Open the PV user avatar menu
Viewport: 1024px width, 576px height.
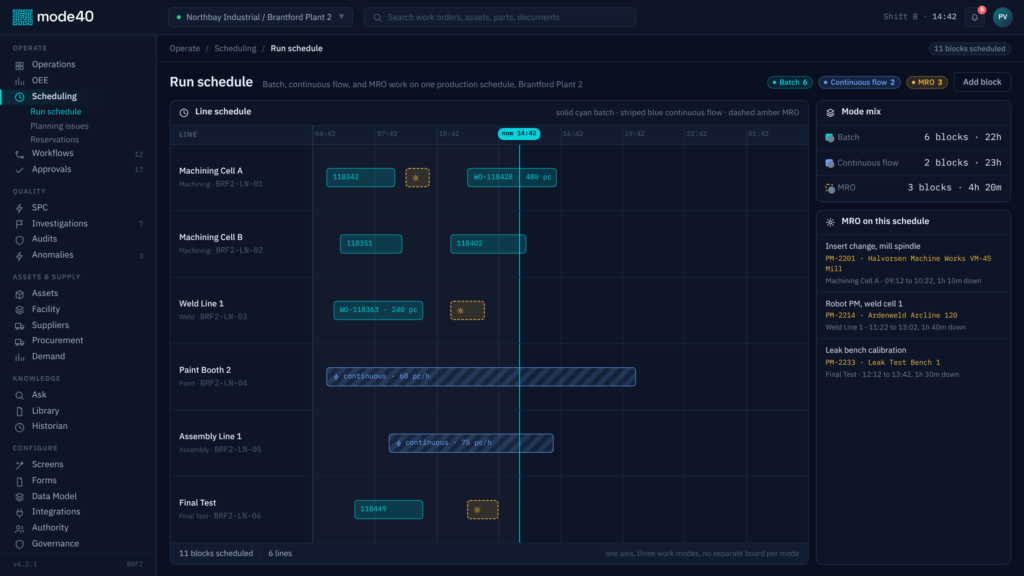point(1002,17)
